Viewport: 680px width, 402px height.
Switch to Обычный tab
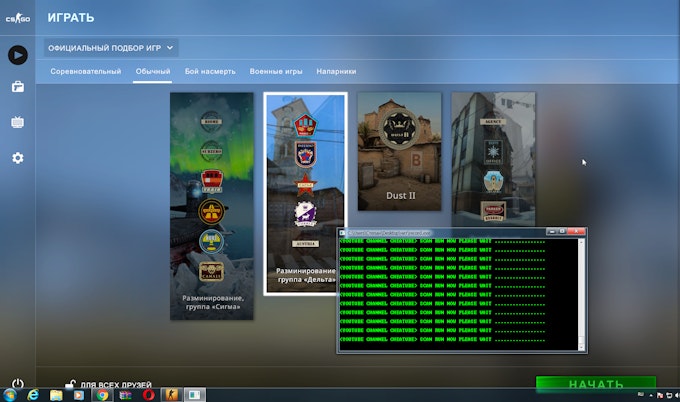[153, 72]
